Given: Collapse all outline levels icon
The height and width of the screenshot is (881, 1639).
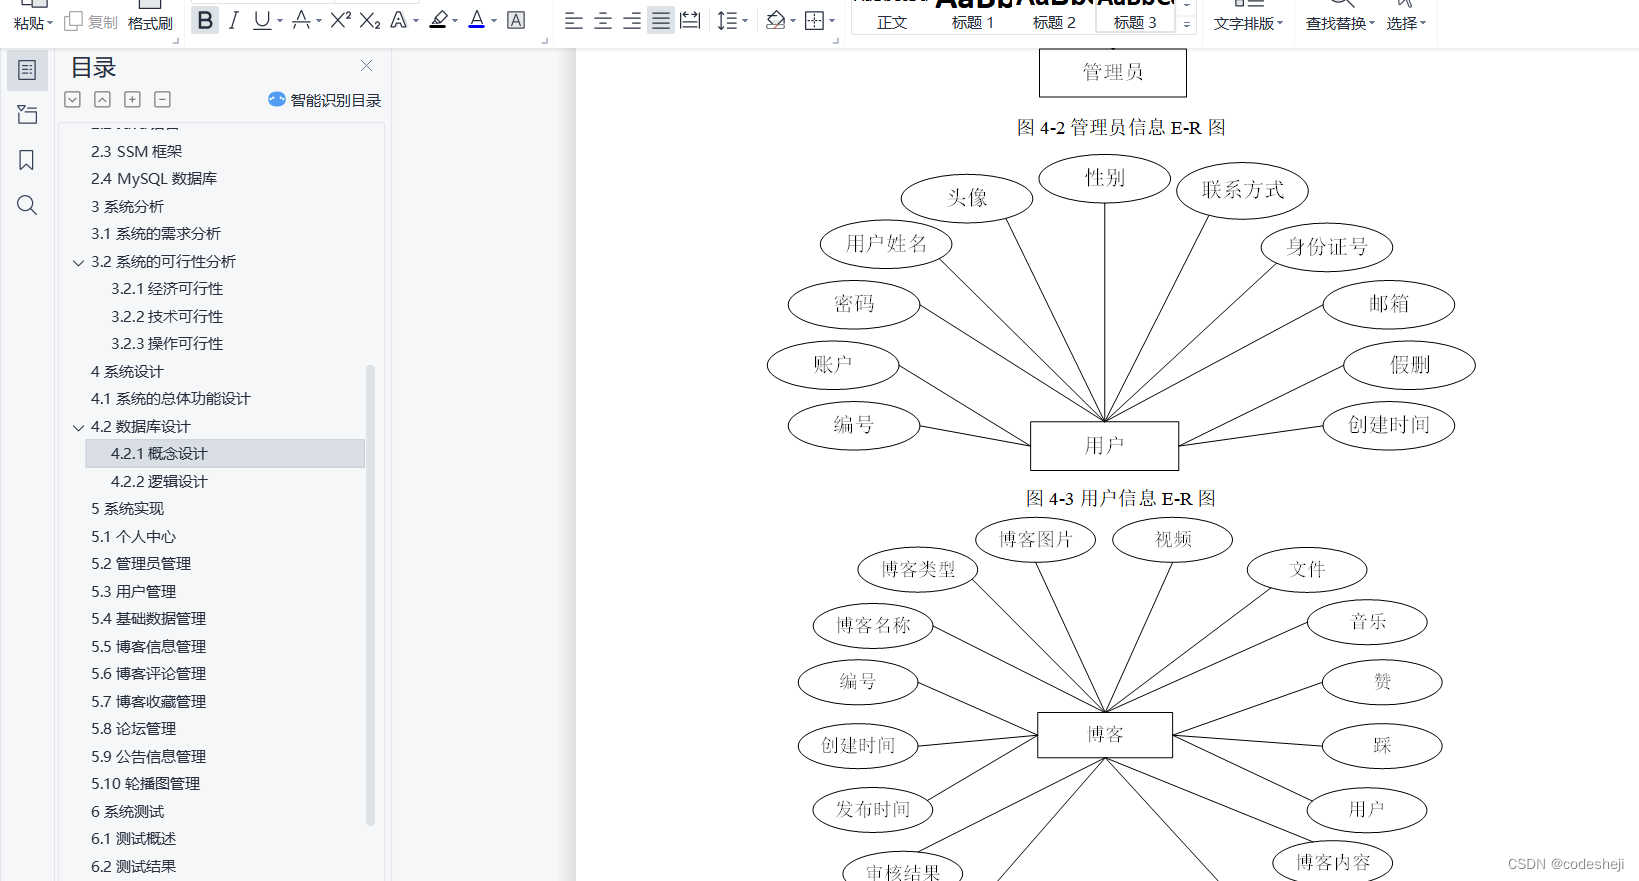Looking at the screenshot, I should click(102, 99).
